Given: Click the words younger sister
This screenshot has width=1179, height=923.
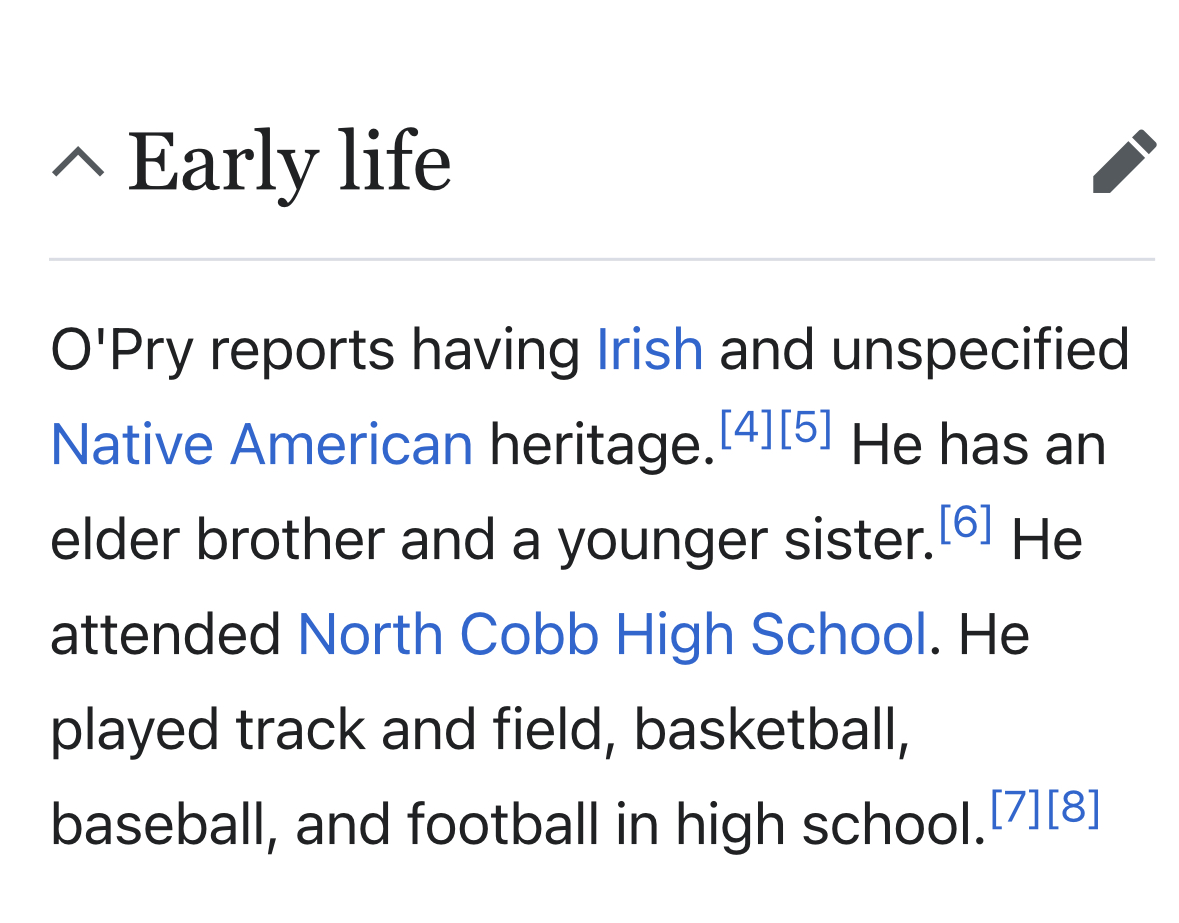Looking at the screenshot, I should pyautogui.click(x=744, y=540).
